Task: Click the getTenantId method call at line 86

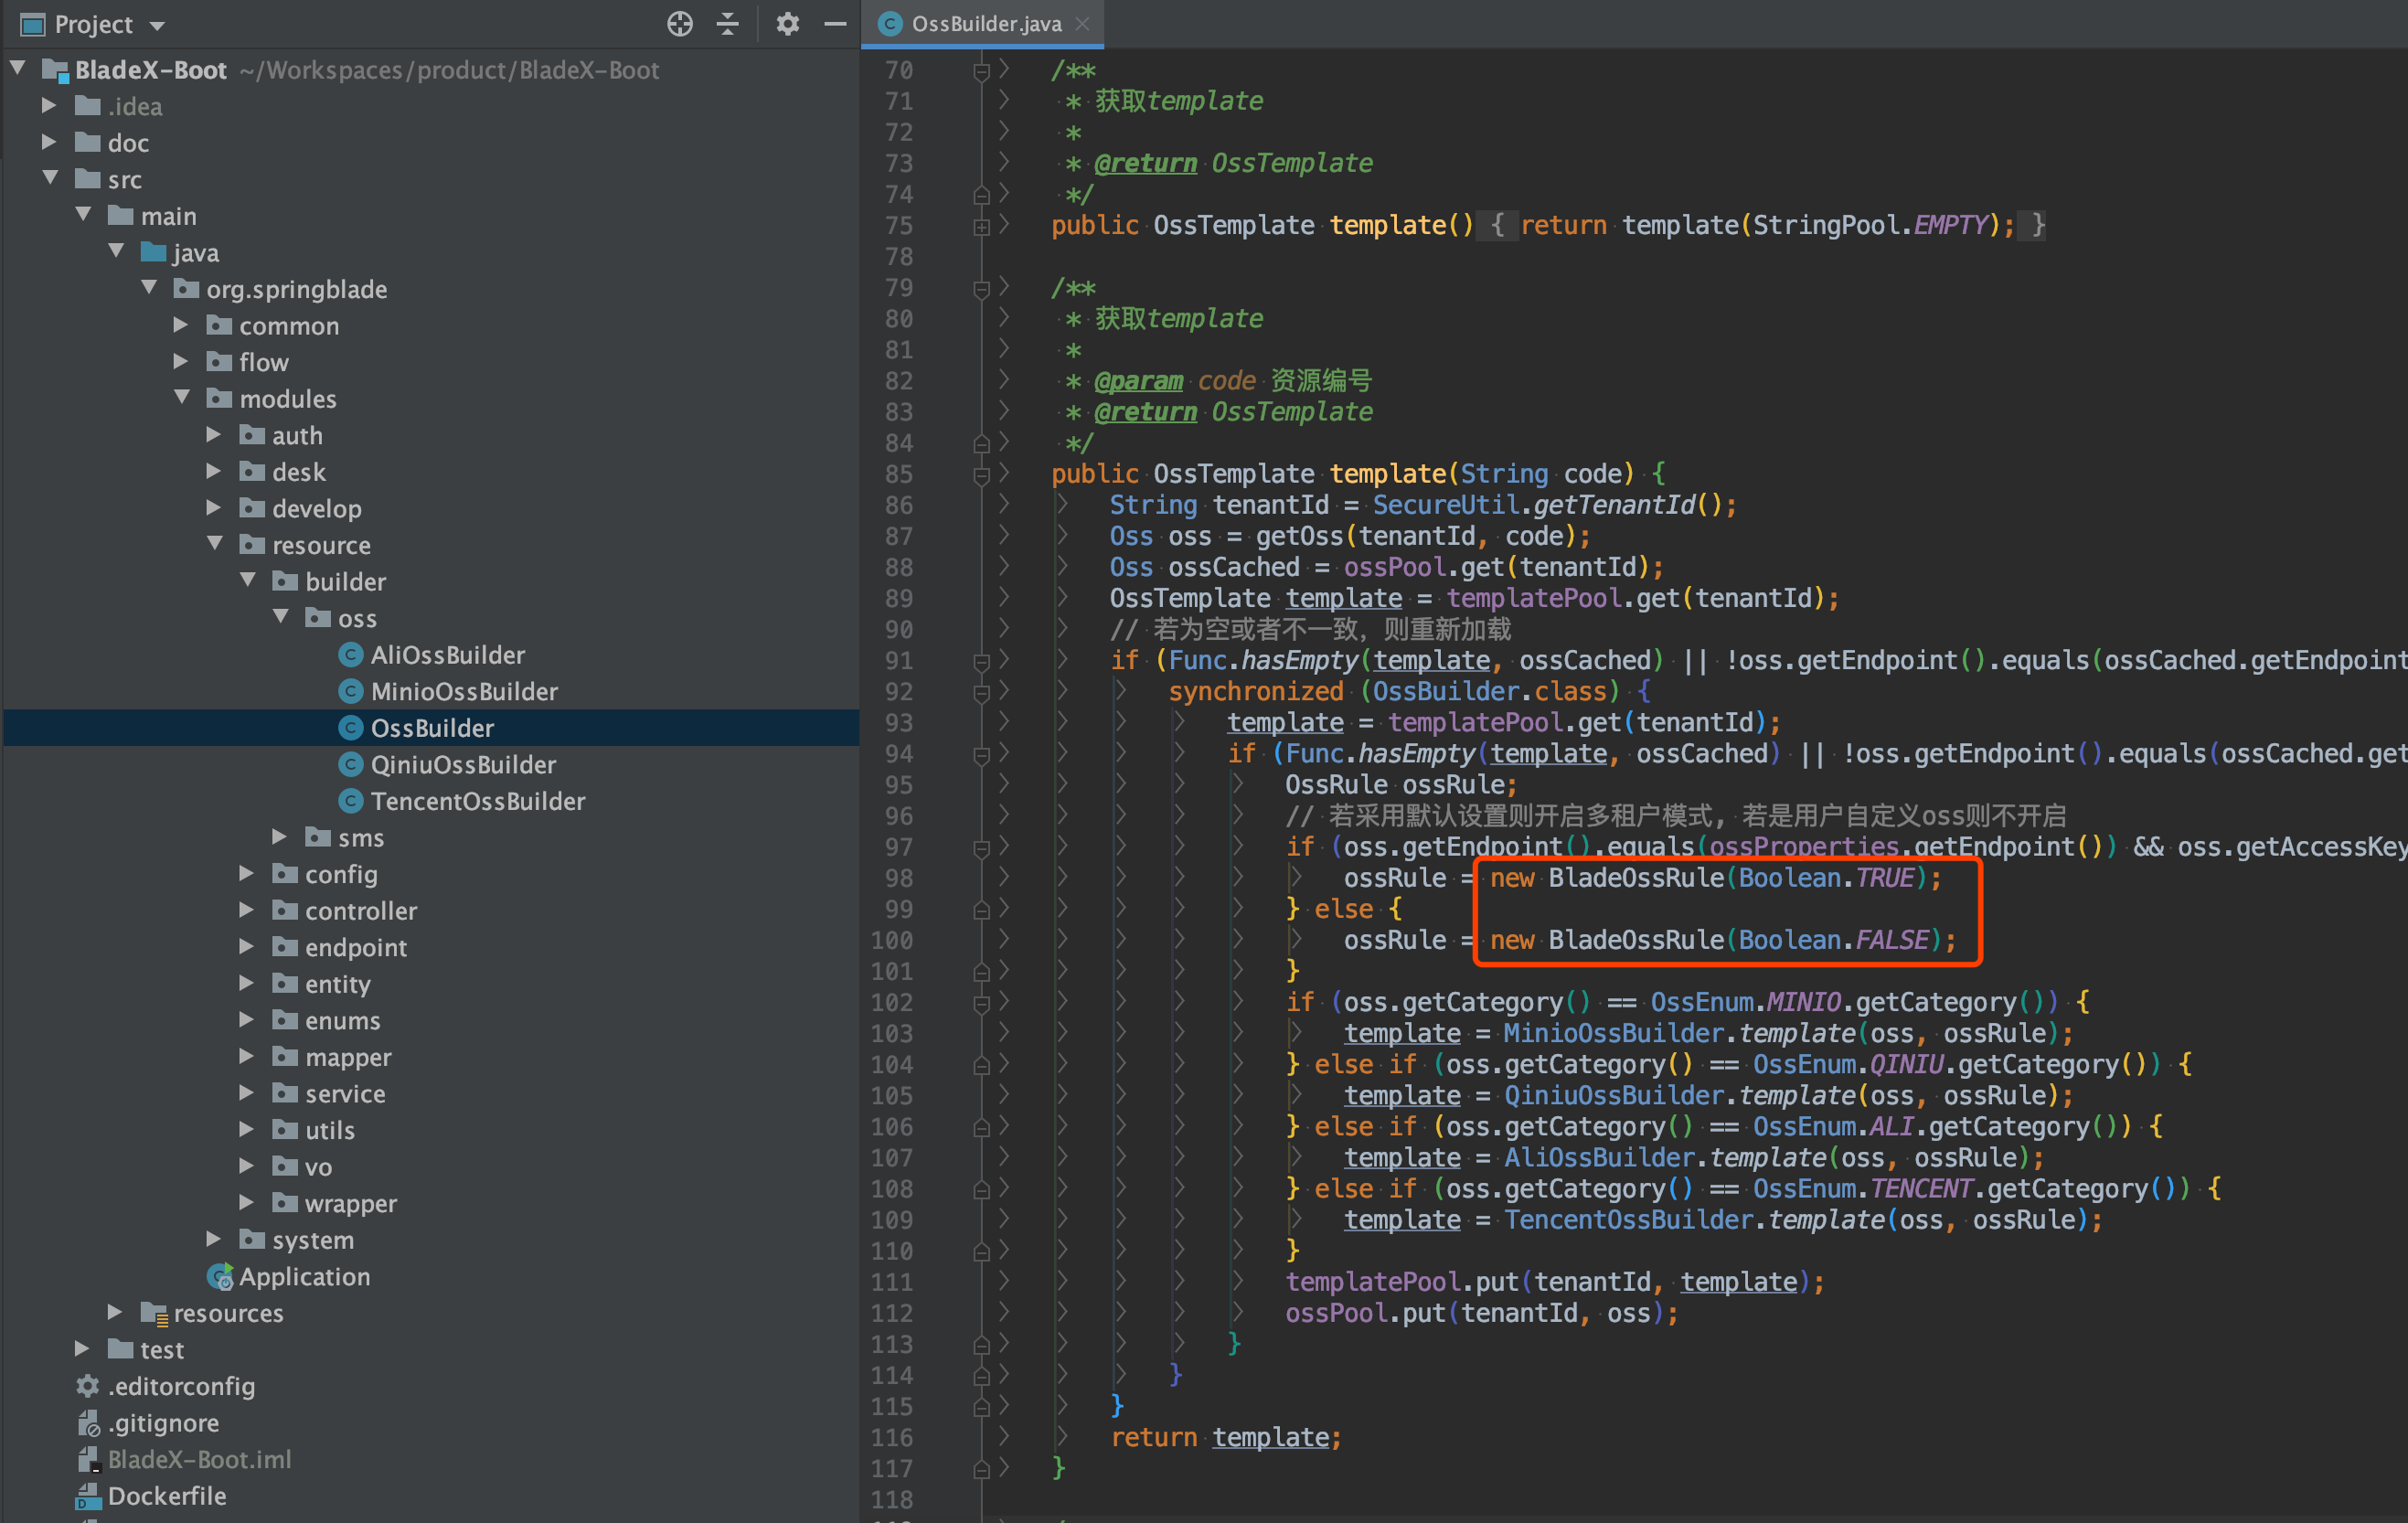Action: coord(1614,505)
